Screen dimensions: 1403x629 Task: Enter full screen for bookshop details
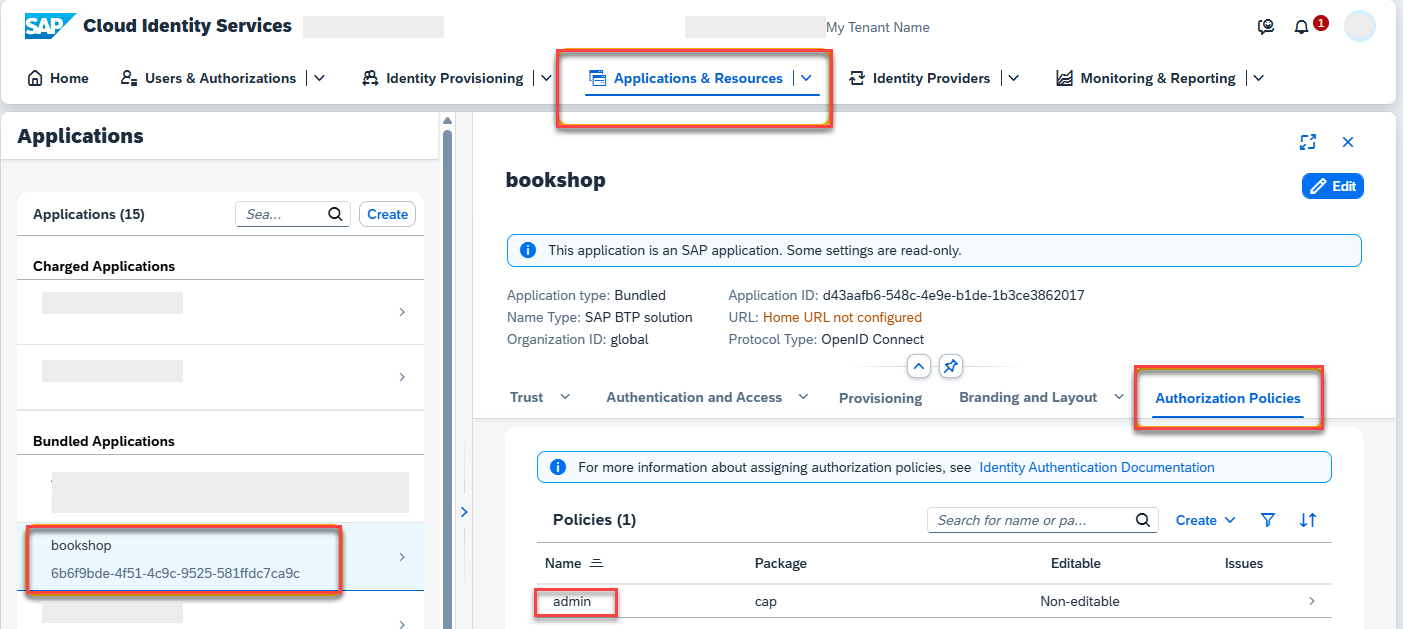point(1308,142)
